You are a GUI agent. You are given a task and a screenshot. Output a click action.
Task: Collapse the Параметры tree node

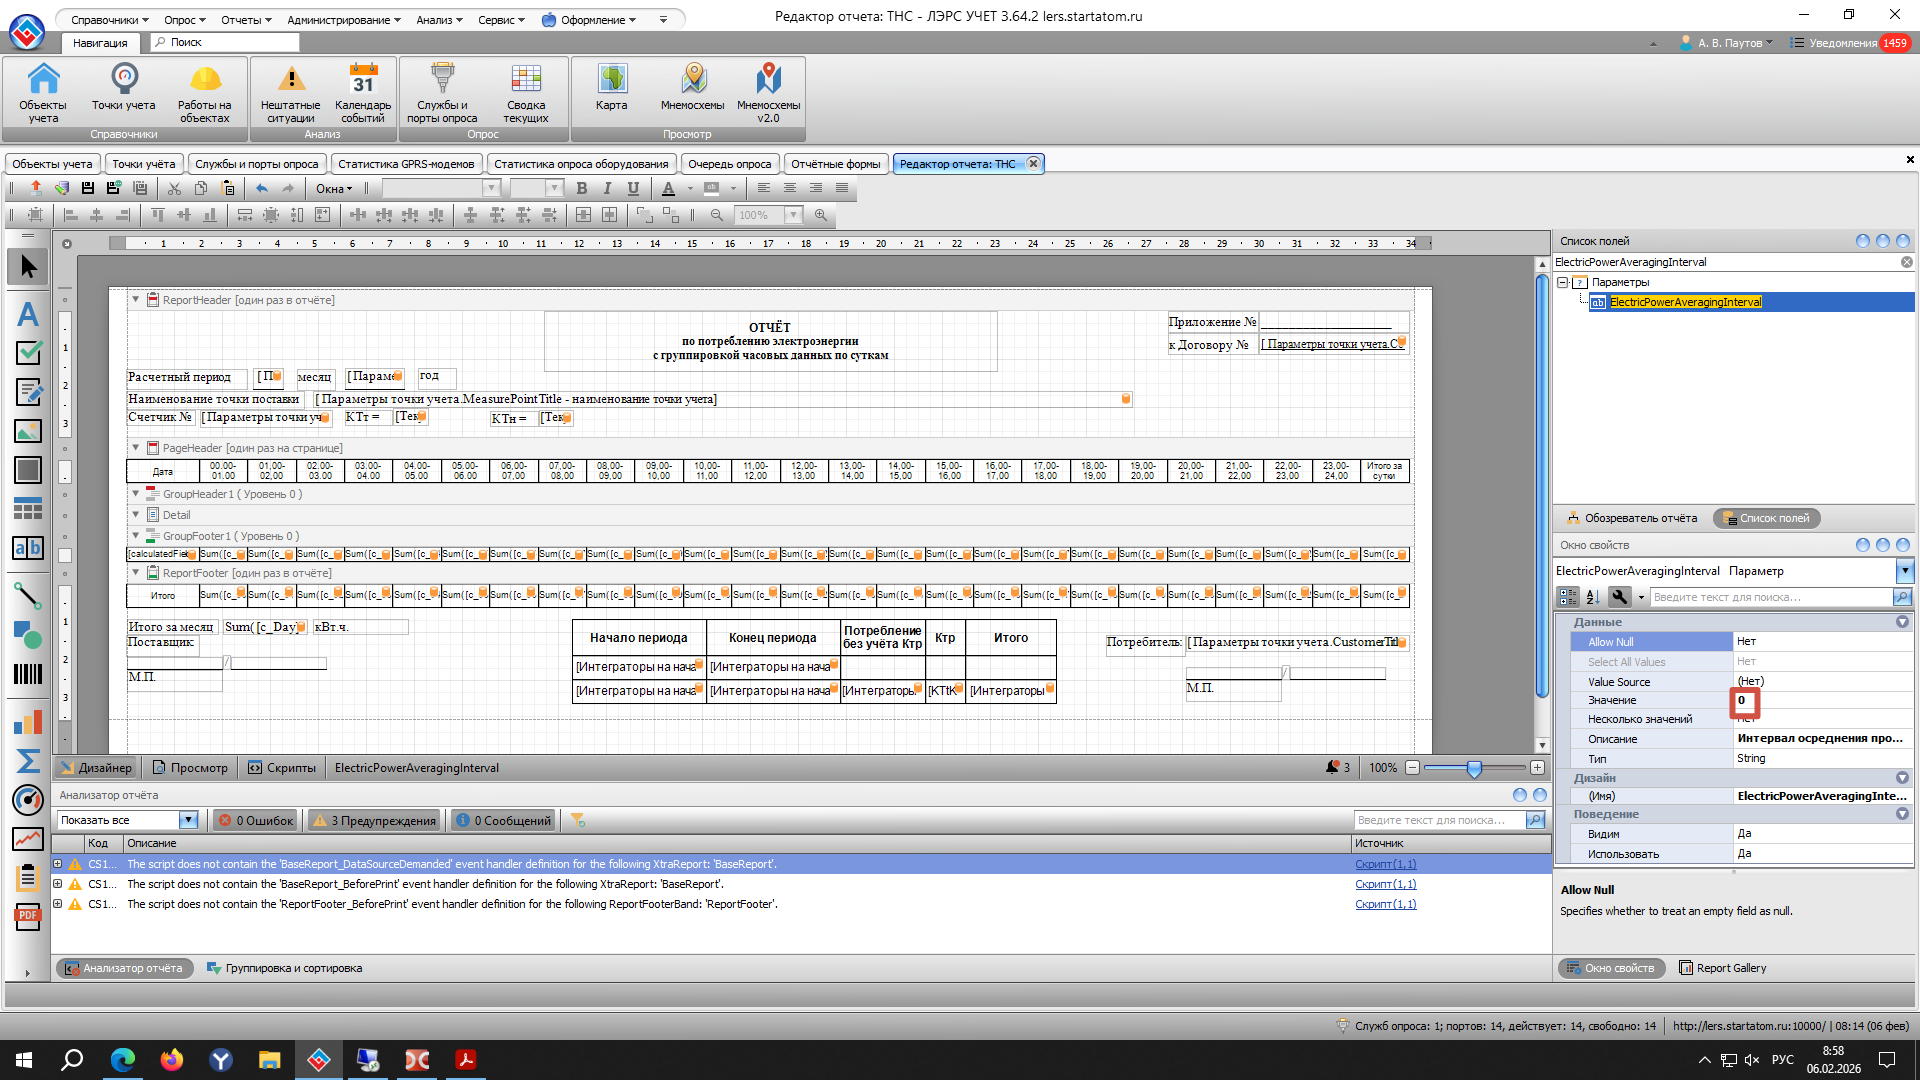[x=1563, y=283]
